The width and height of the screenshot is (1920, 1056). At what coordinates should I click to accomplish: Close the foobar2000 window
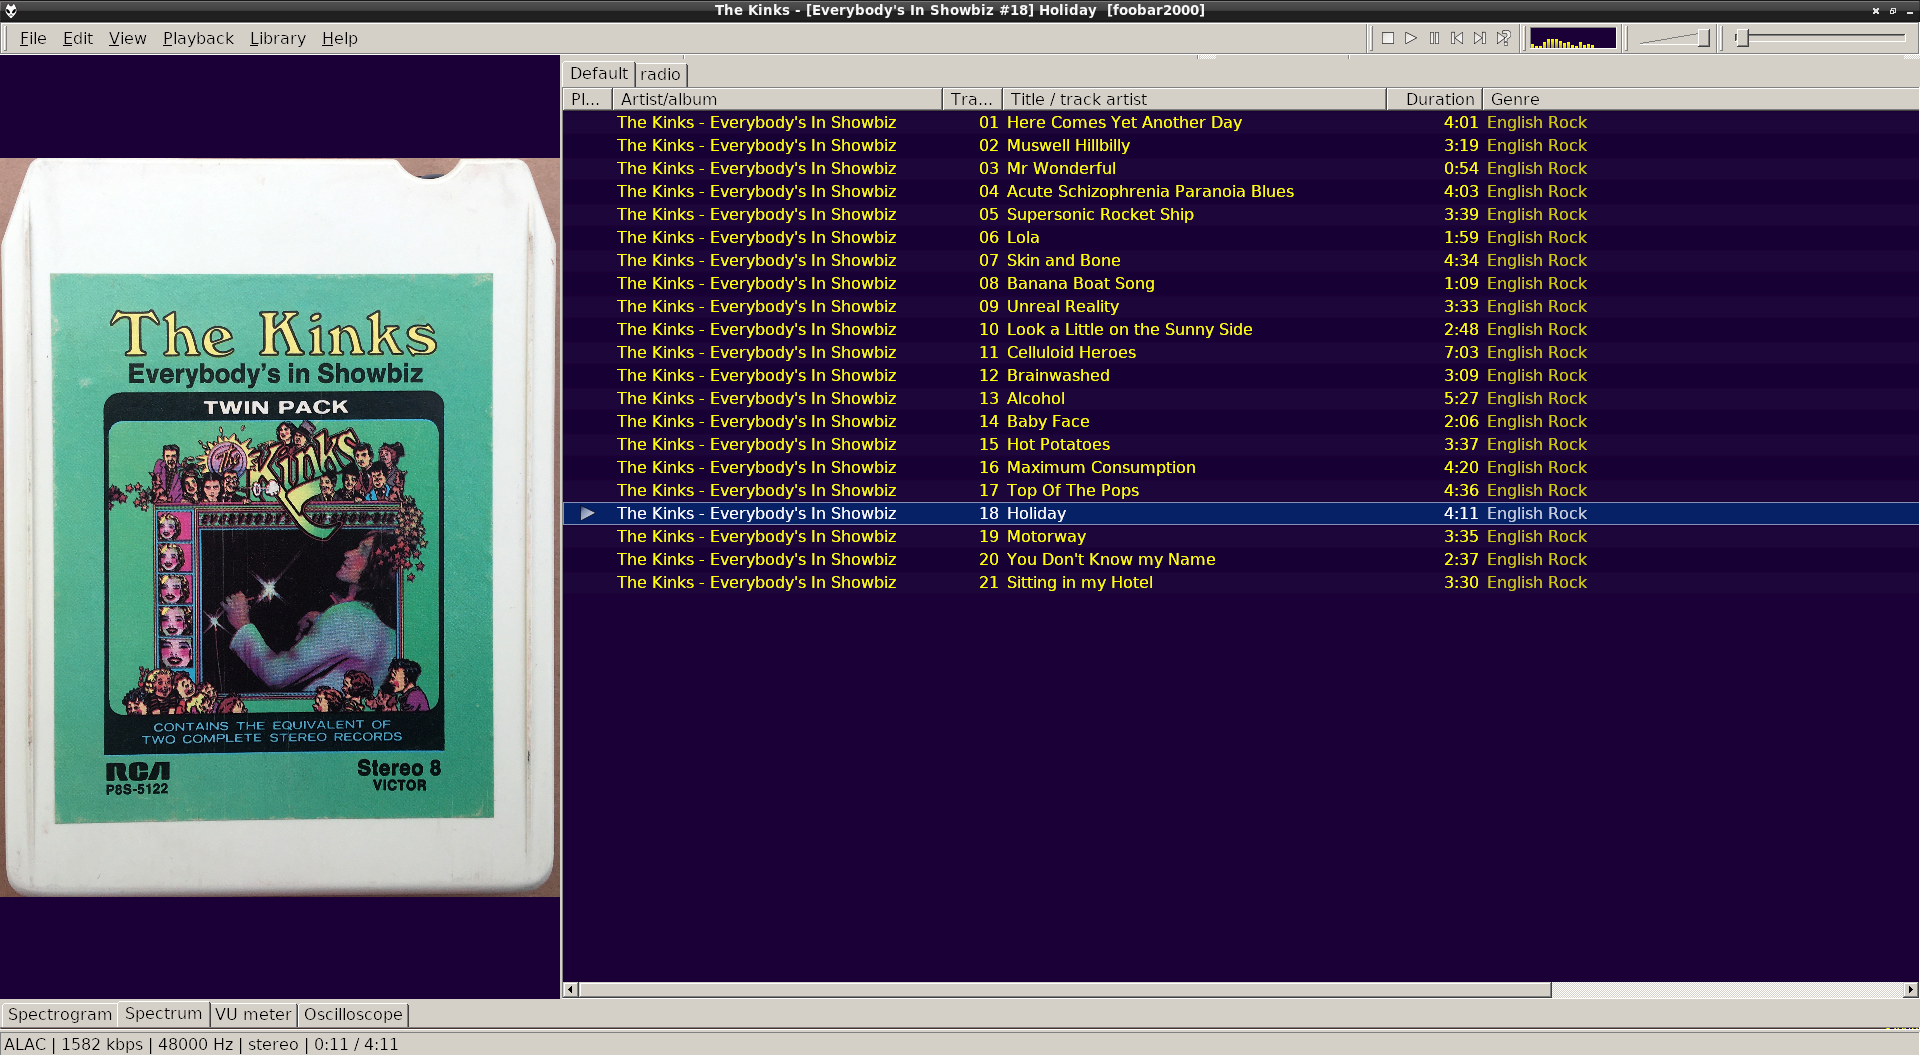(1876, 10)
